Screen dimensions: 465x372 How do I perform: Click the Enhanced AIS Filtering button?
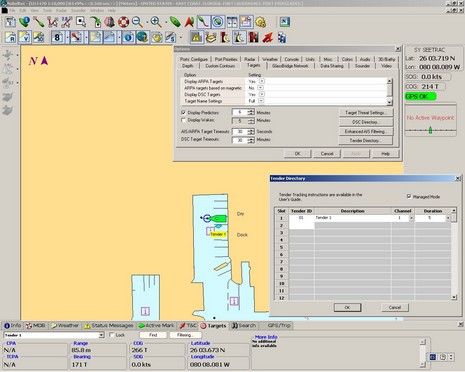[x=365, y=131]
